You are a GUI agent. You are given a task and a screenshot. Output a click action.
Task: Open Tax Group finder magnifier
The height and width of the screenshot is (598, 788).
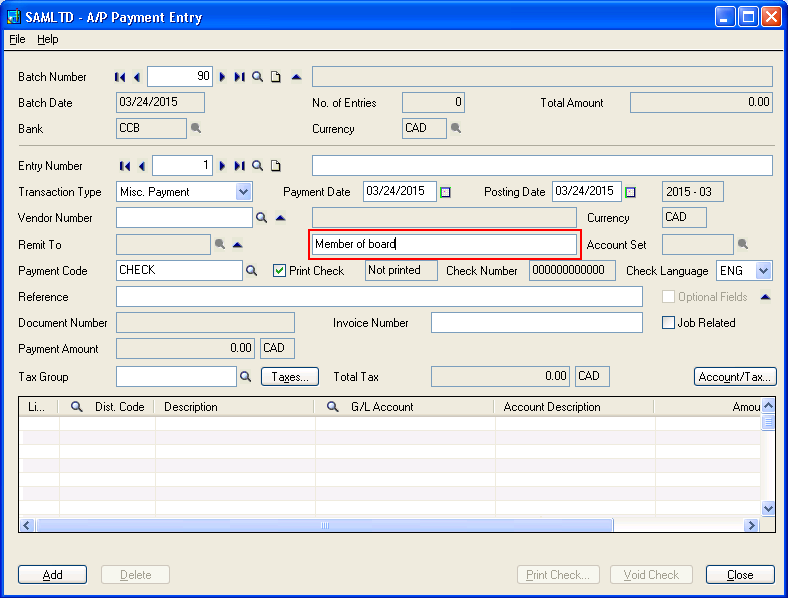pos(245,376)
